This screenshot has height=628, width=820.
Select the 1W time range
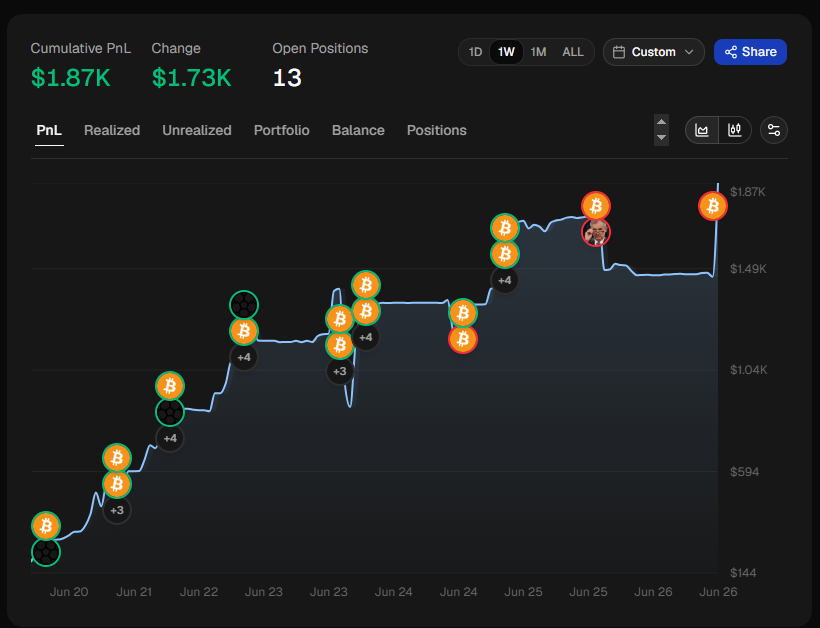(506, 52)
